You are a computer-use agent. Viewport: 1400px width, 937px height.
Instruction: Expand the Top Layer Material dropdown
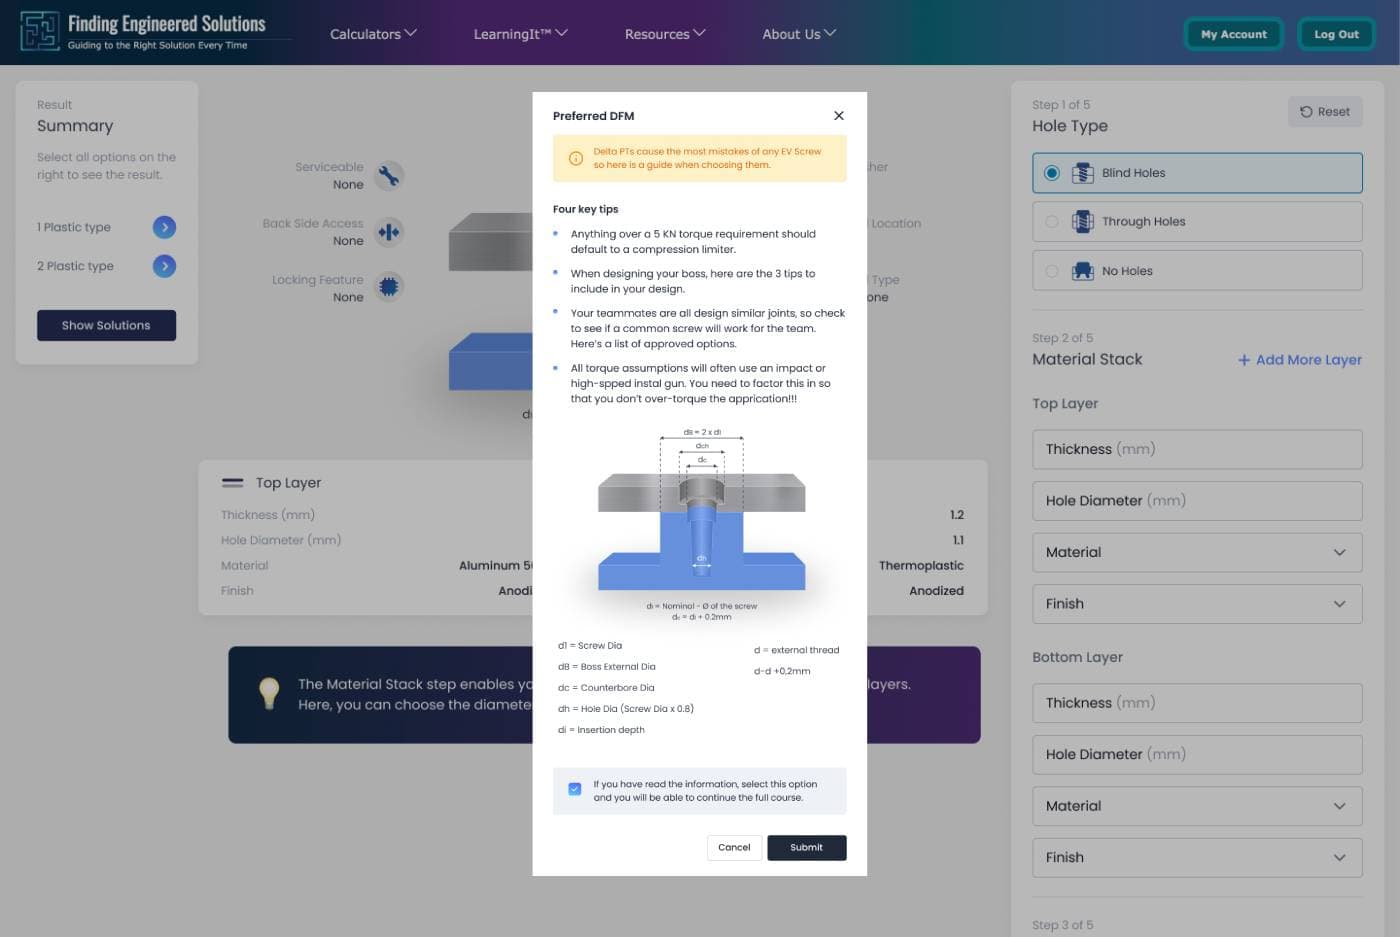pos(1196,553)
